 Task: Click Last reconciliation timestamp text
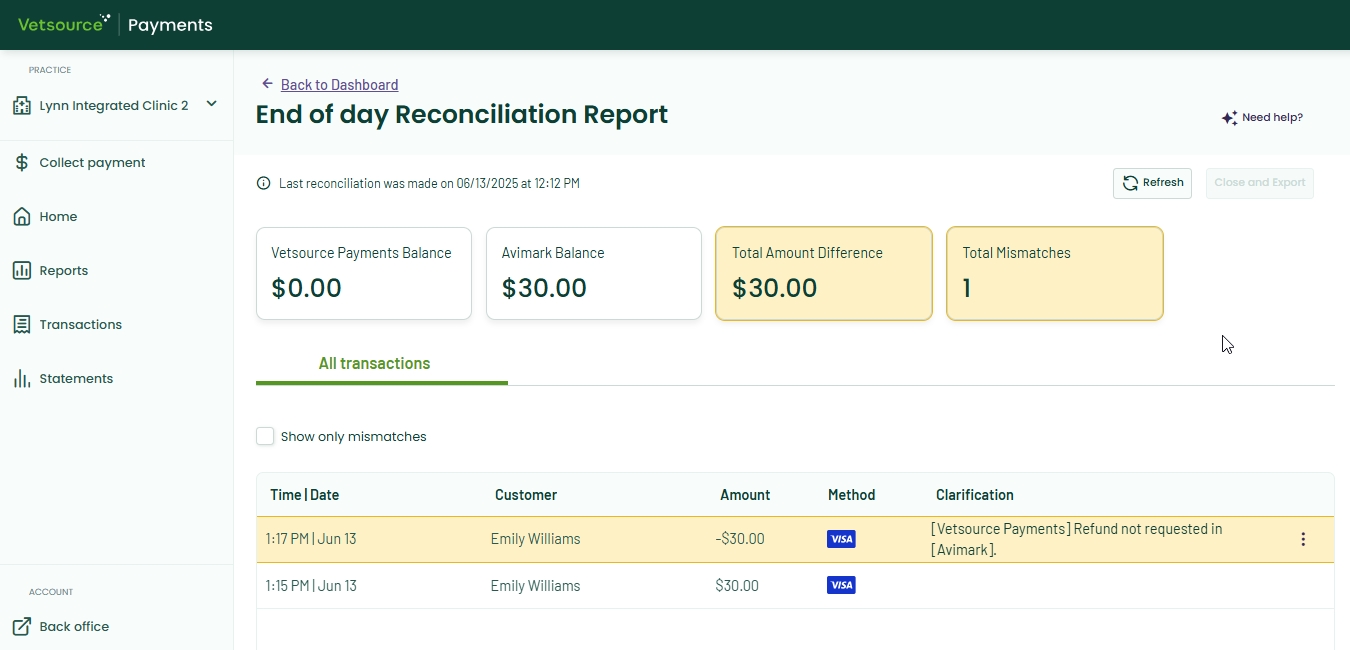pos(429,183)
